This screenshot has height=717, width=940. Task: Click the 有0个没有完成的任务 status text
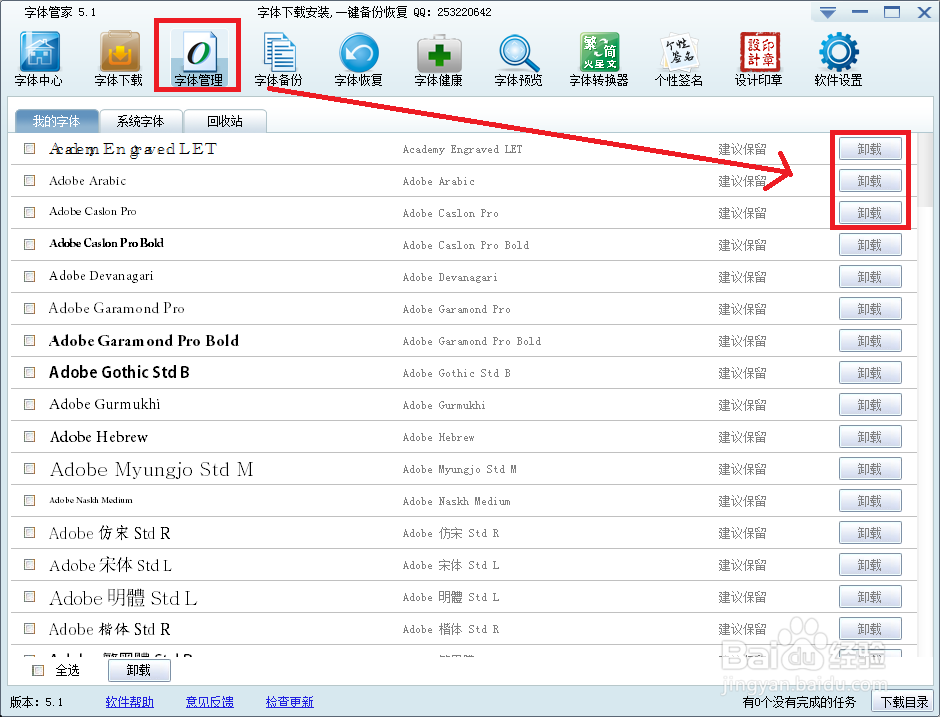(799, 702)
